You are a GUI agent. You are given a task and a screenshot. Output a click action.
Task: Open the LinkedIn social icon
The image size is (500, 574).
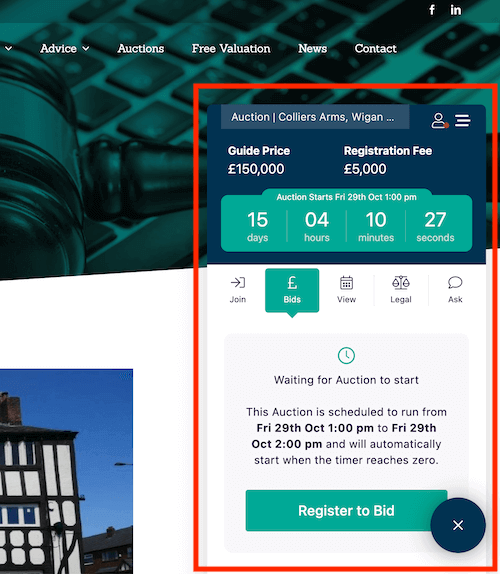point(455,10)
